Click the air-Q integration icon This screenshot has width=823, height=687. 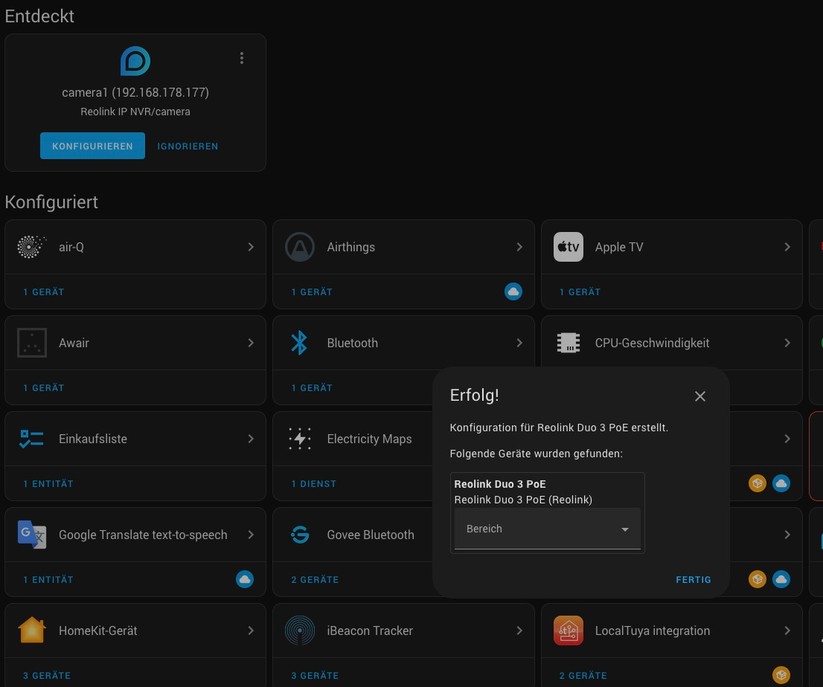[31, 246]
